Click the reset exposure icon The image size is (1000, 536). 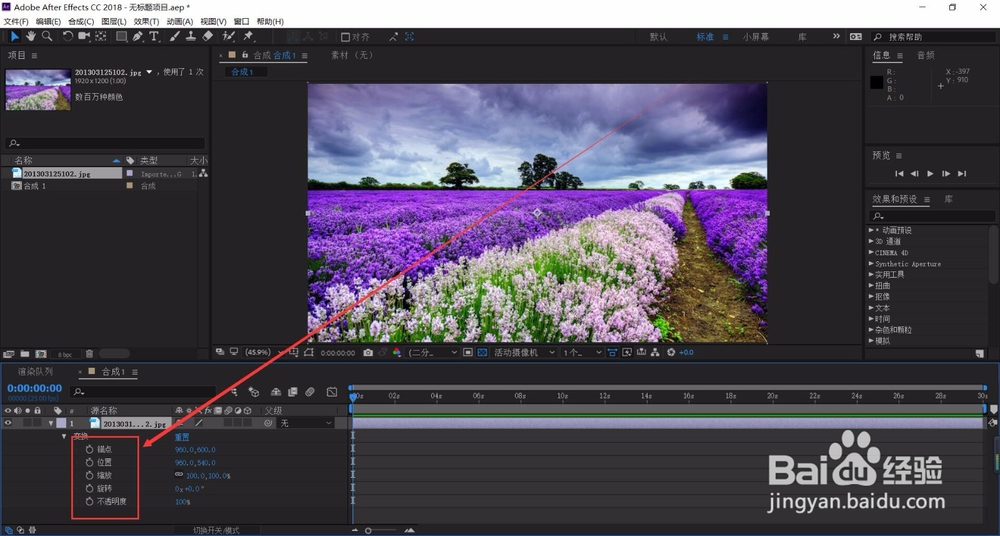coord(671,352)
